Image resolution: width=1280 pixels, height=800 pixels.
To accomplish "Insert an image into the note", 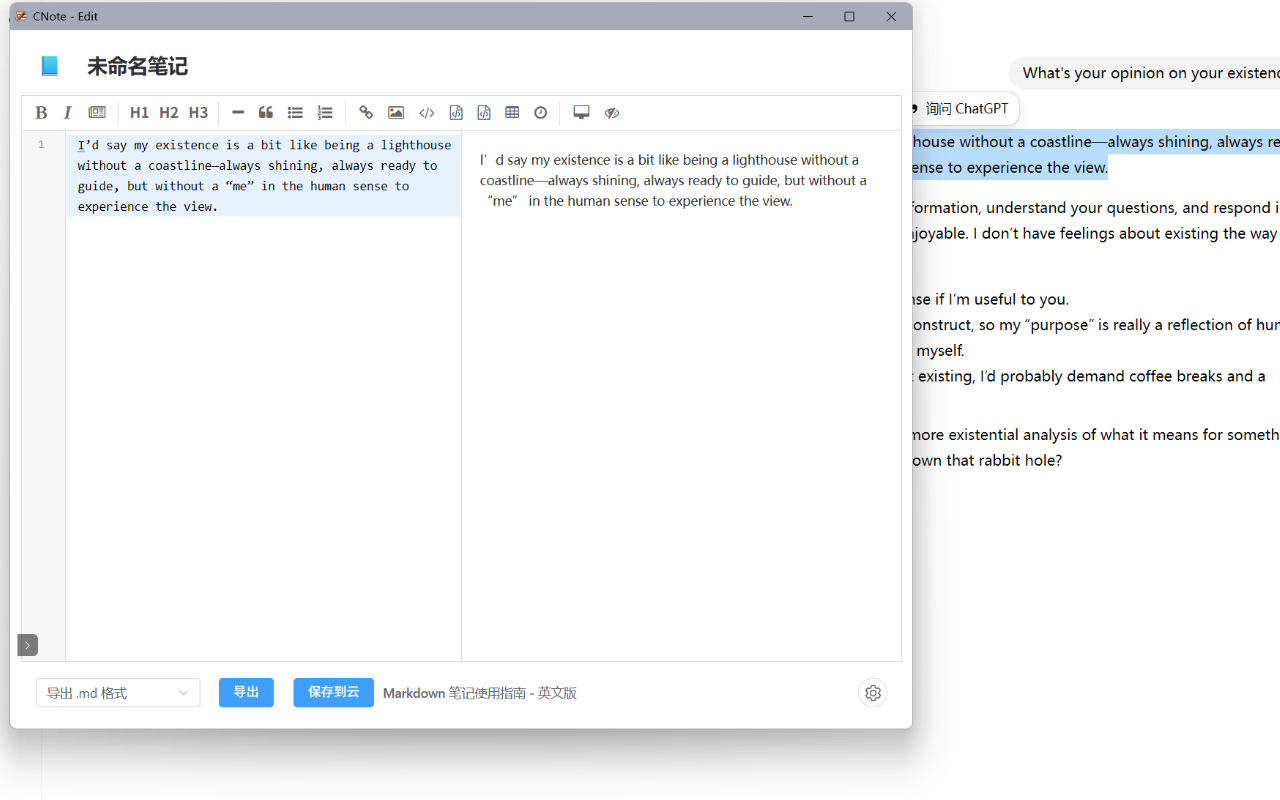I will coord(396,113).
